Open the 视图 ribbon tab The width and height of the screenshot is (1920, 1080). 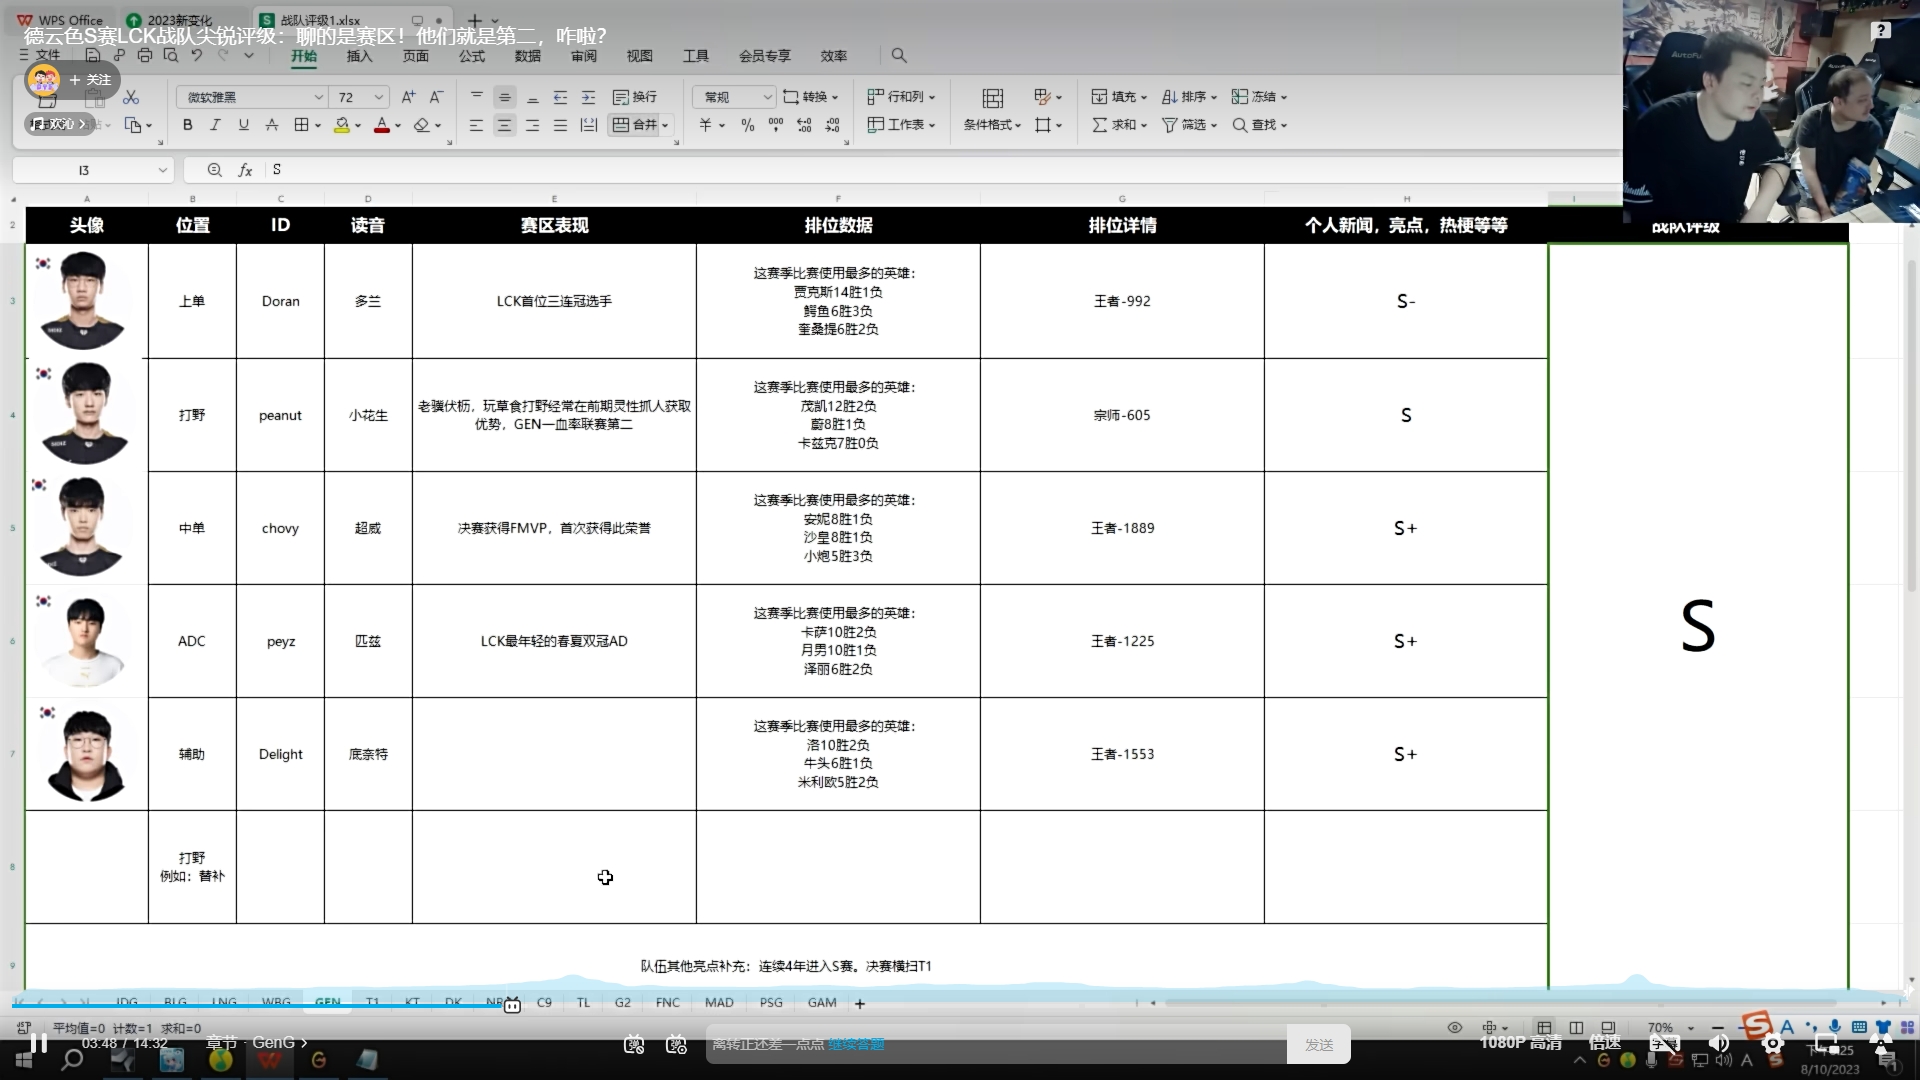[x=640, y=56]
